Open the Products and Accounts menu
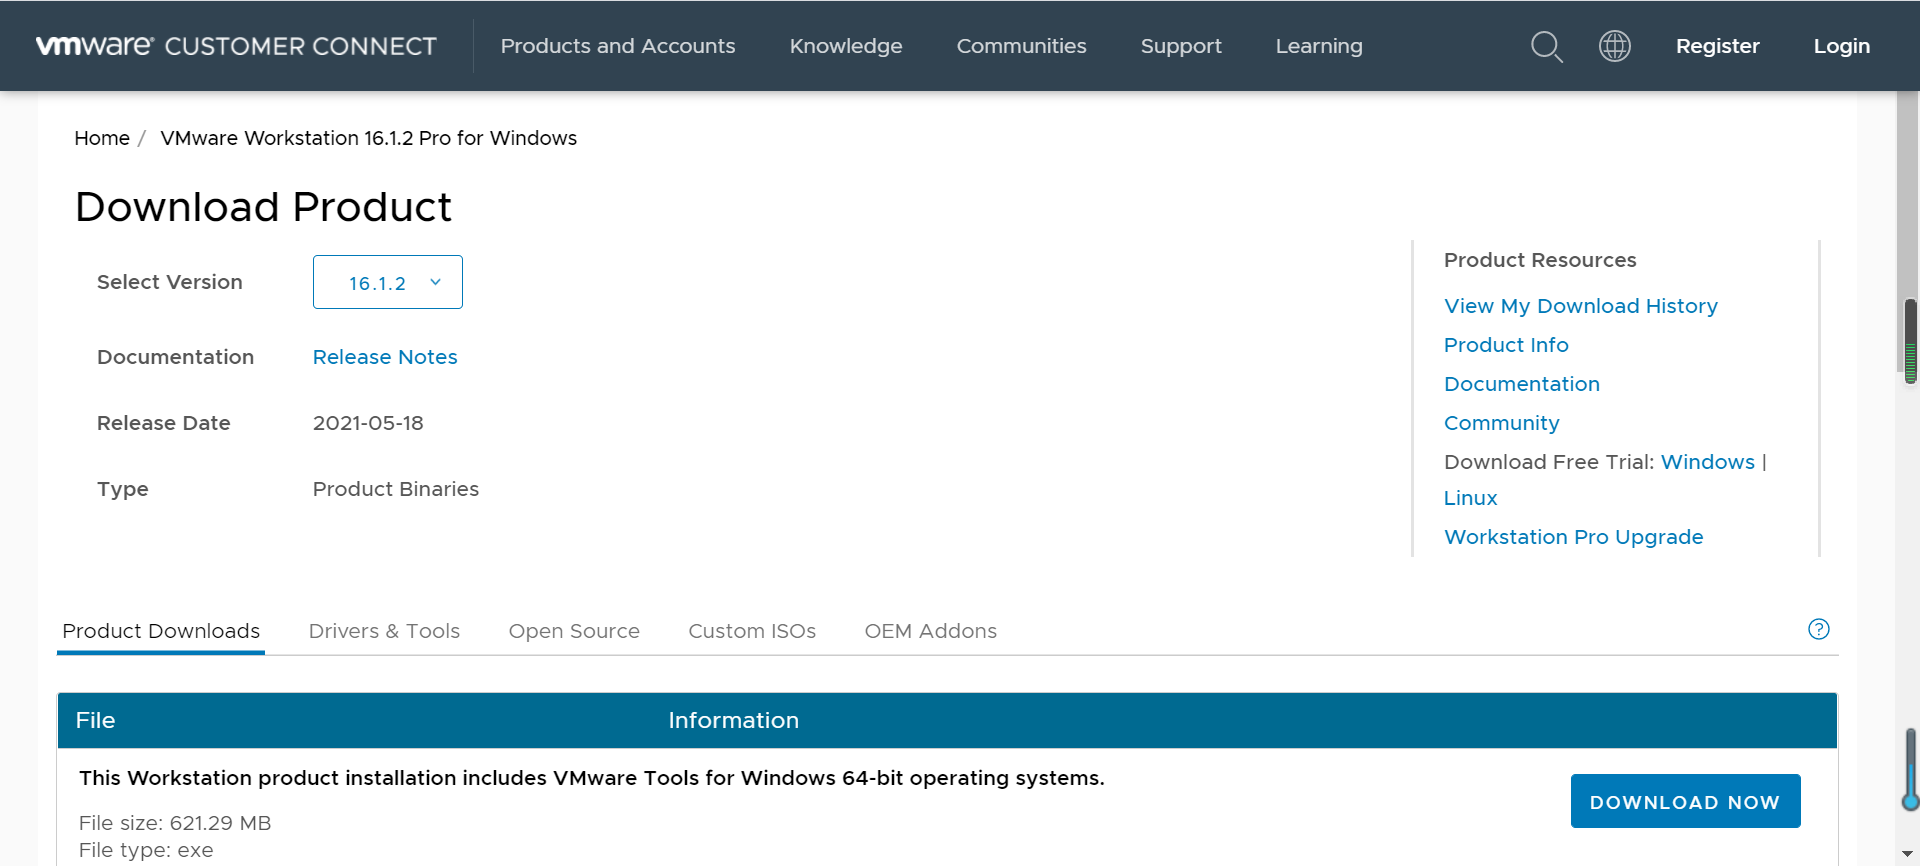1920x866 pixels. 618,46
